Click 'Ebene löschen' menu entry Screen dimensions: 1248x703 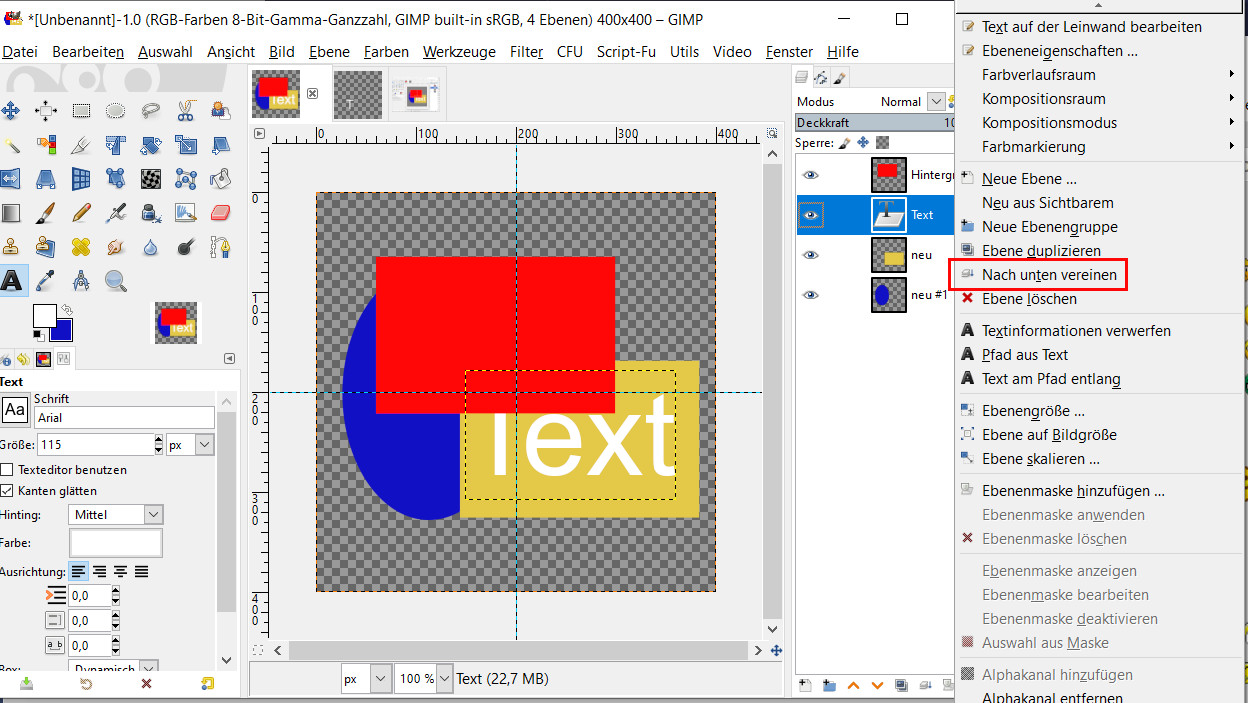(x=1029, y=299)
